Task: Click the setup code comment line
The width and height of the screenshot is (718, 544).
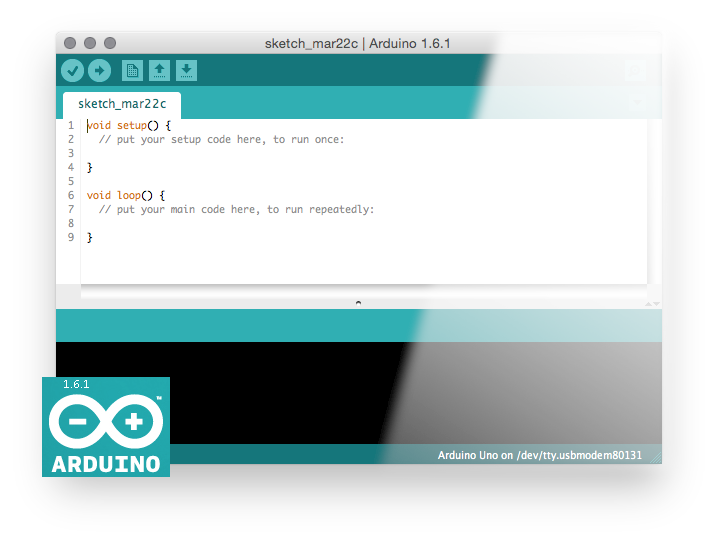Action: tap(221, 139)
